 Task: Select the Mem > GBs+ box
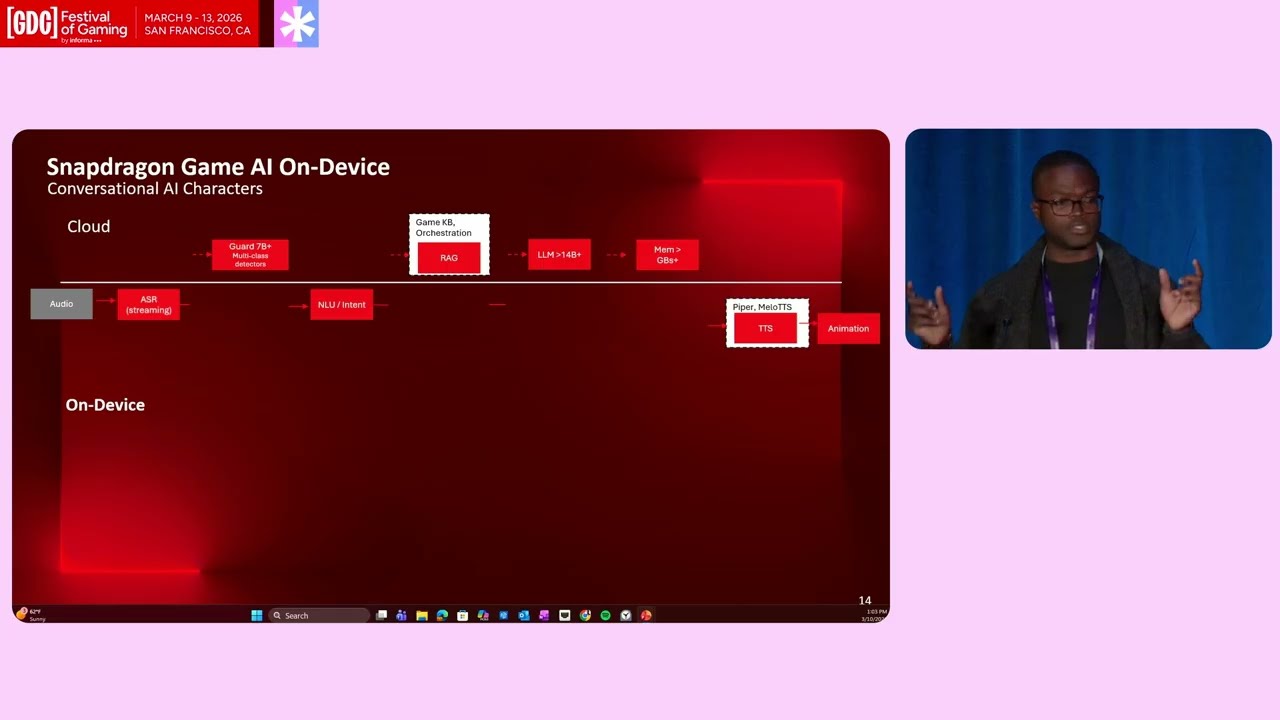(x=667, y=255)
